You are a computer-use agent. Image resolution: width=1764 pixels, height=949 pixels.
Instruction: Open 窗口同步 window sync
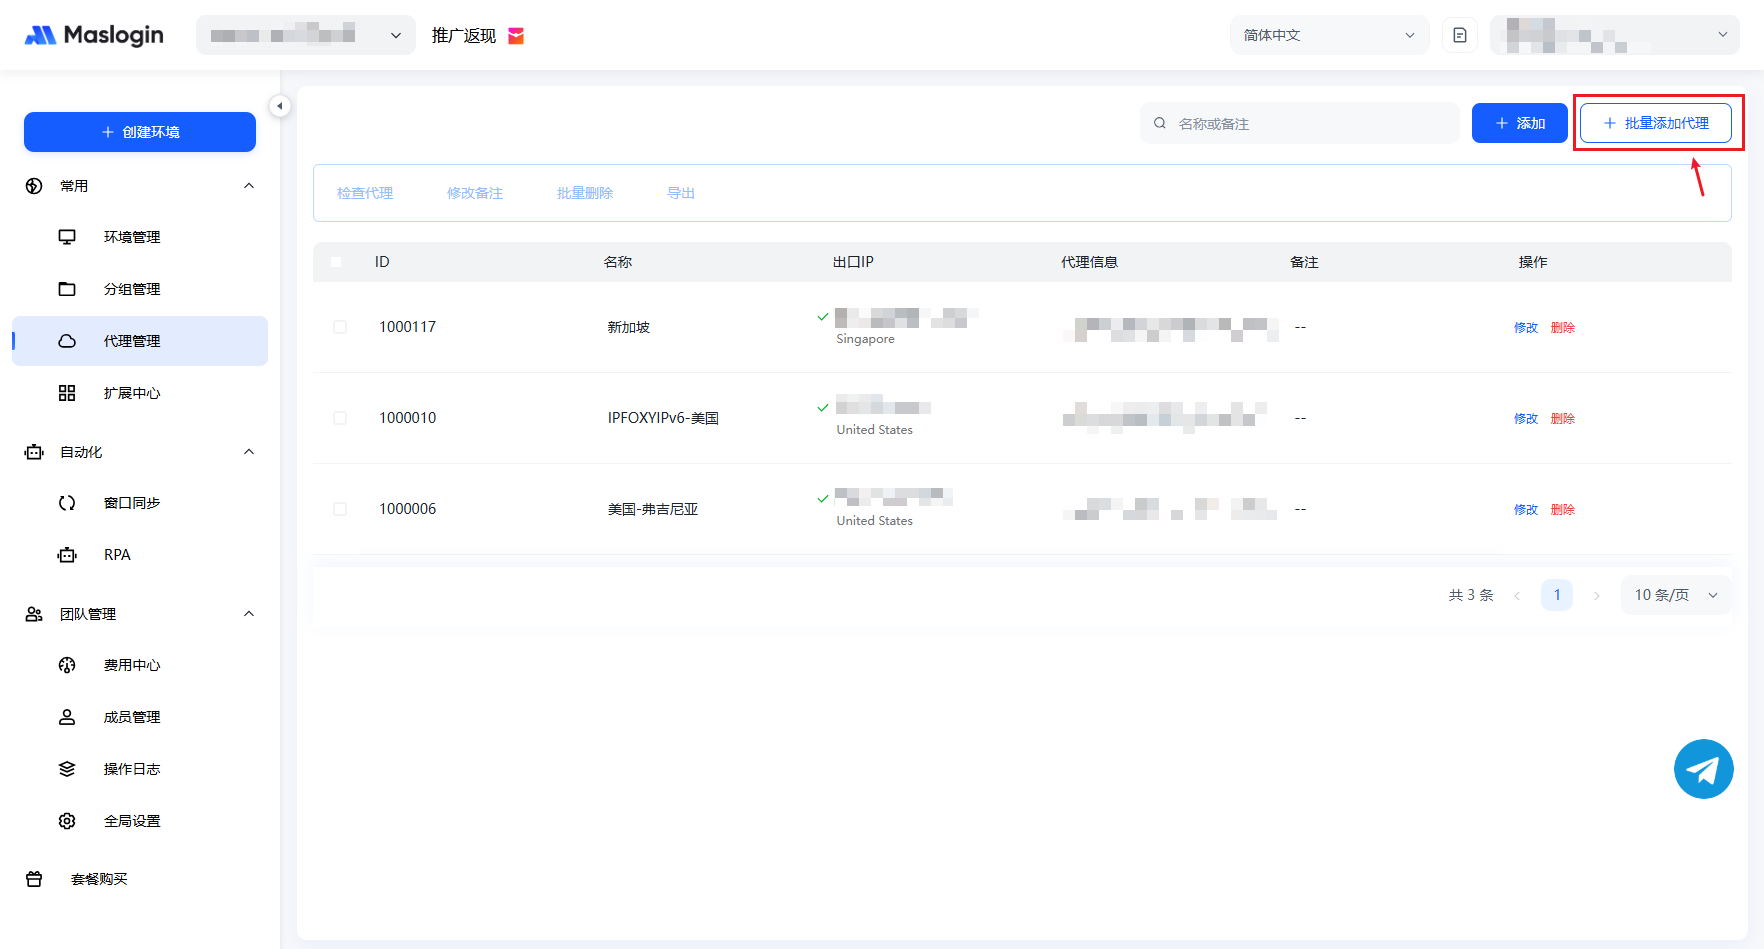tap(131, 503)
